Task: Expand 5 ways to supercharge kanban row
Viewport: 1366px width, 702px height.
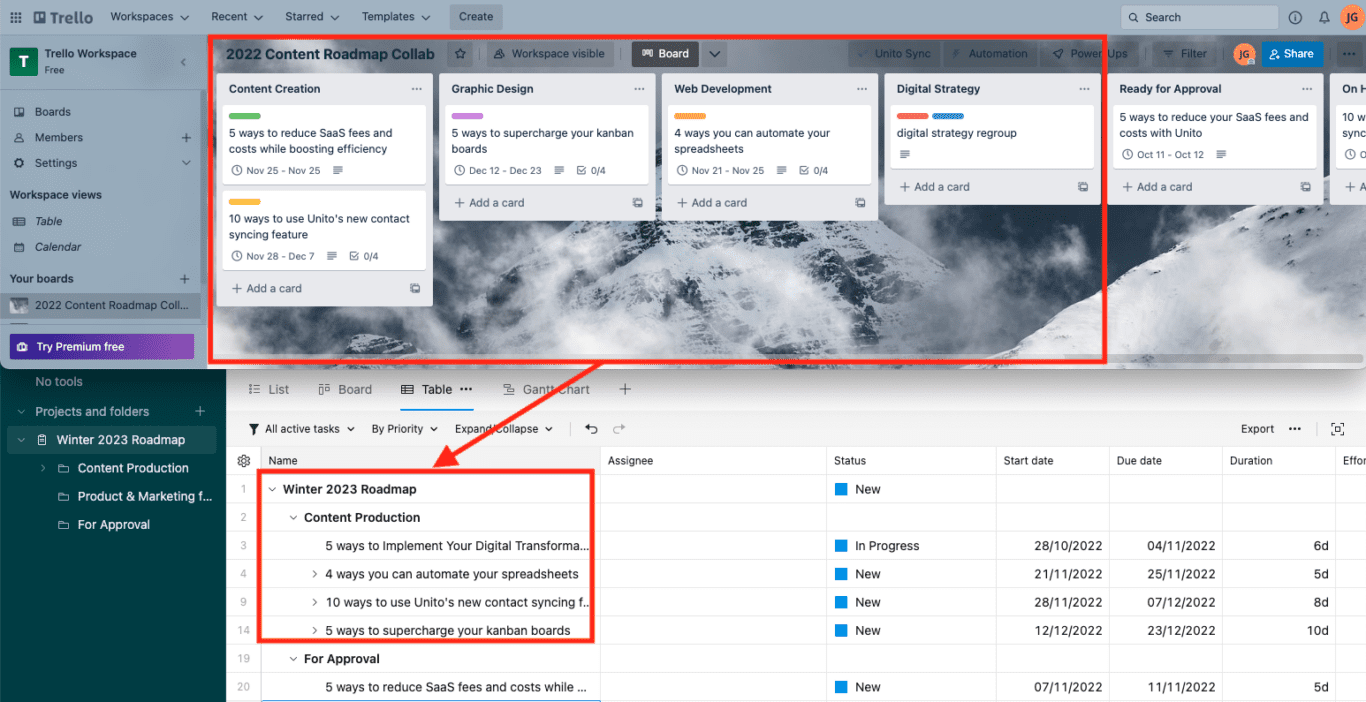Action: 314,631
